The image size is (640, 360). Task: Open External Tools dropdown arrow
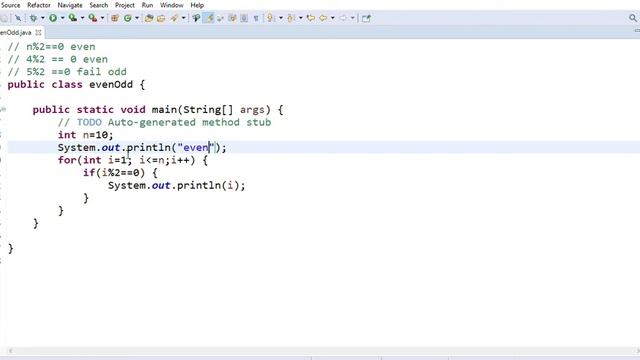(102, 18)
